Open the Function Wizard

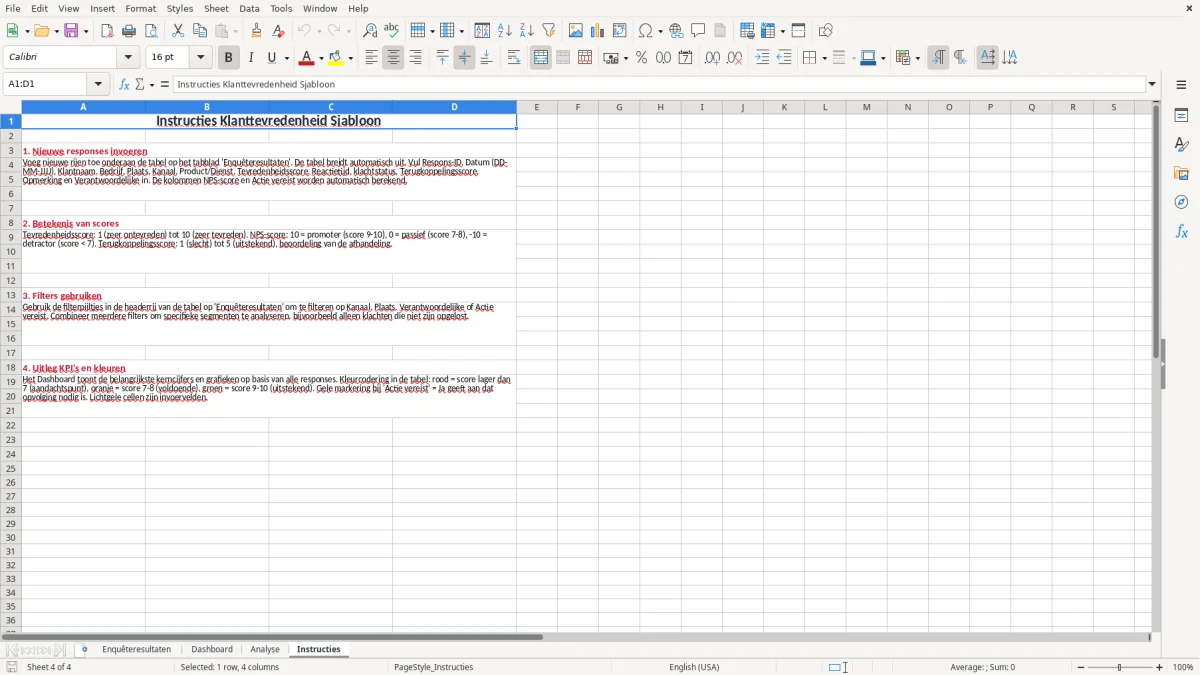tap(125, 85)
